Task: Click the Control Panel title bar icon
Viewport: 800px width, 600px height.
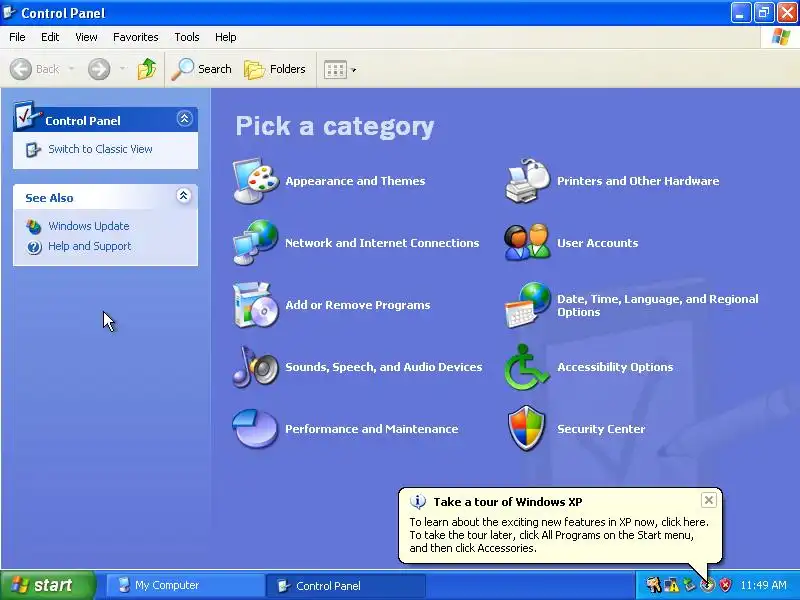Action: pos(9,12)
